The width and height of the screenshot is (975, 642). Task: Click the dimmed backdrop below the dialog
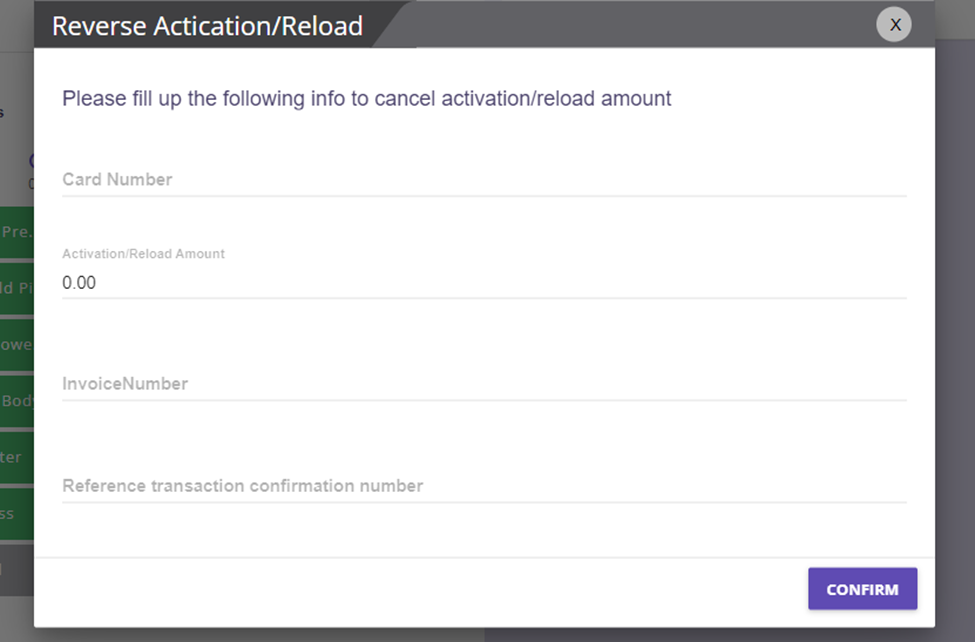point(485,635)
